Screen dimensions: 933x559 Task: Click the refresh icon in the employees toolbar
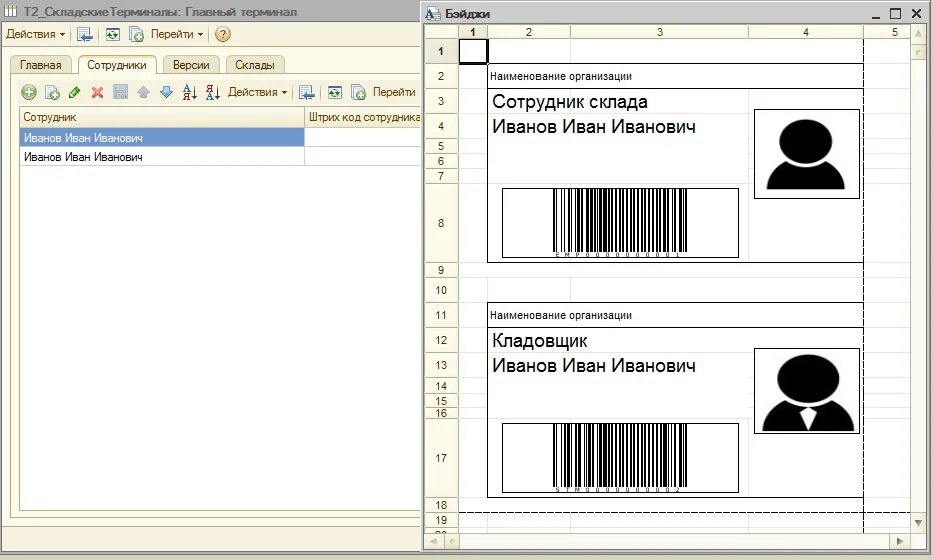pos(335,92)
